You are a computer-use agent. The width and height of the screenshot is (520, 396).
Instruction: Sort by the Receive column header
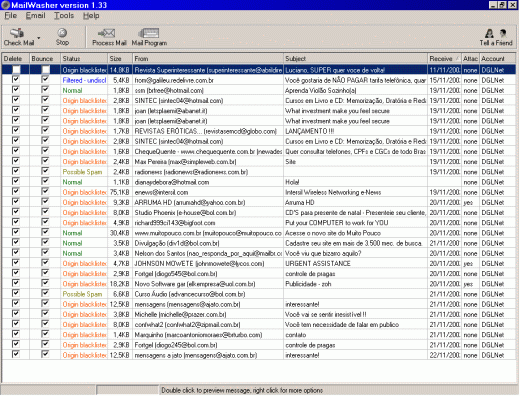point(444,59)
